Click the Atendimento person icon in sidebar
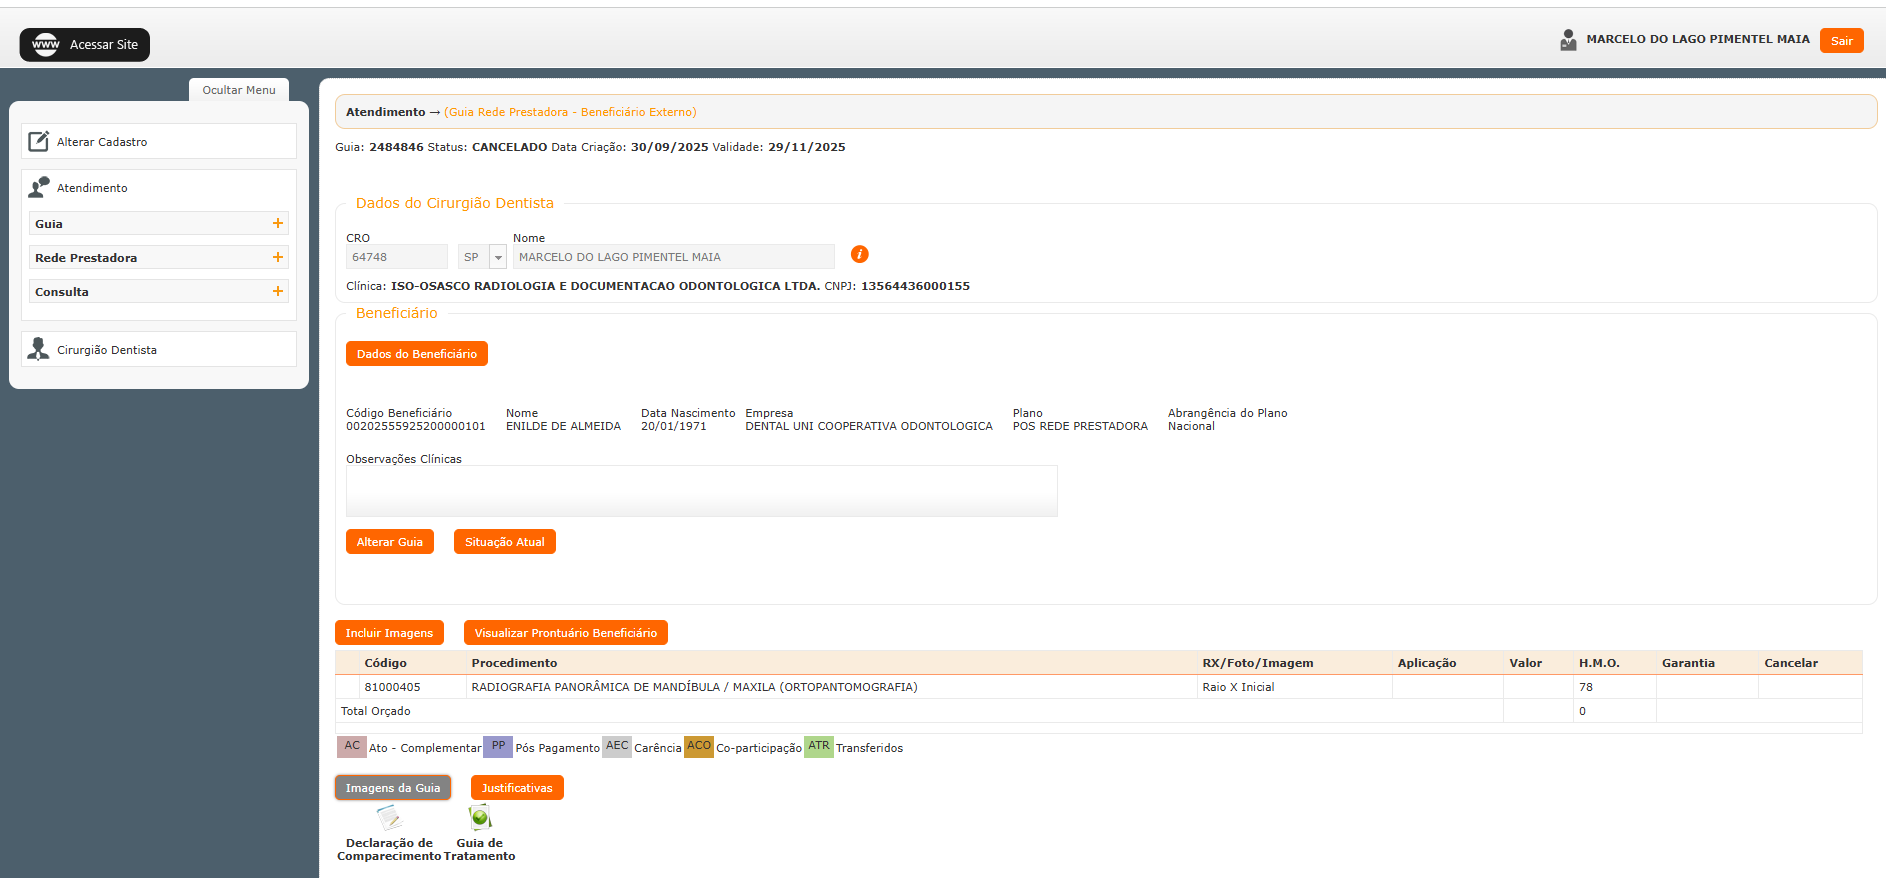Viewport: 1886px width, 878px height. [x=38, y=187]
